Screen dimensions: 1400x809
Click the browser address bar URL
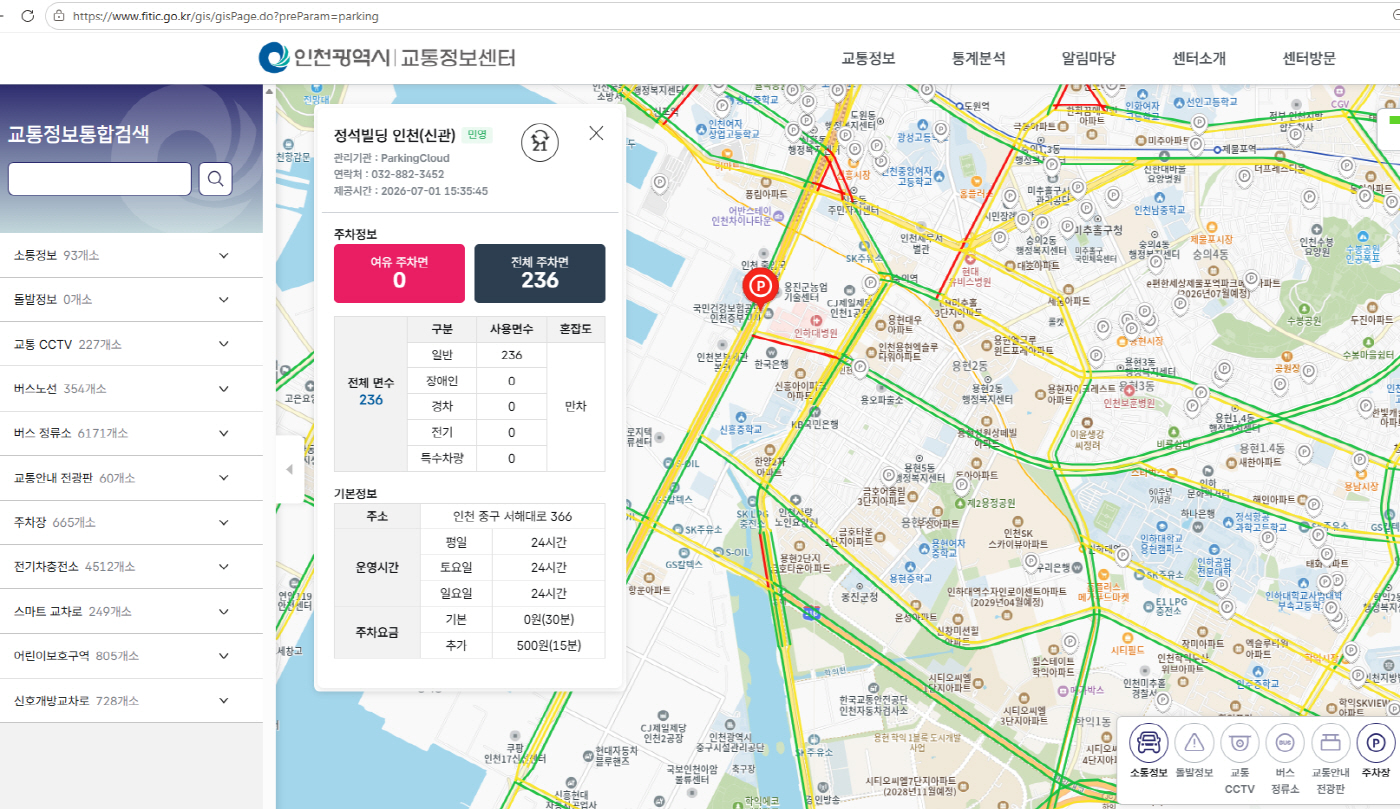click(225, 16)
